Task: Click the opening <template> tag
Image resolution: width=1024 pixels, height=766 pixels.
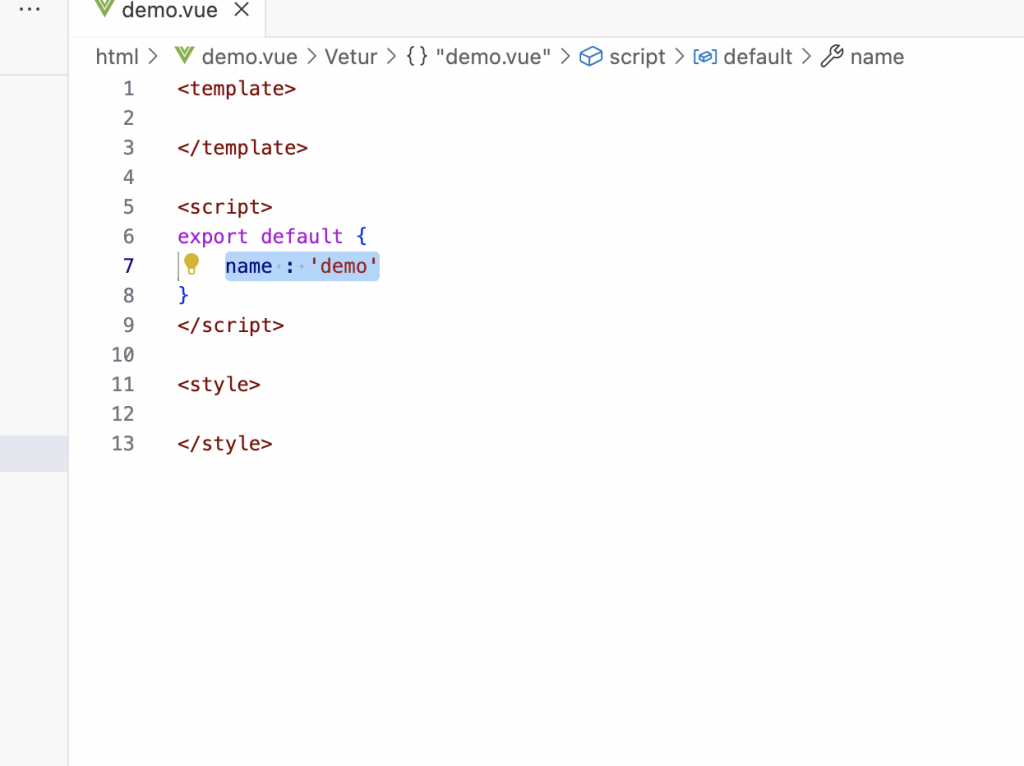Action: tap(236, 88)
